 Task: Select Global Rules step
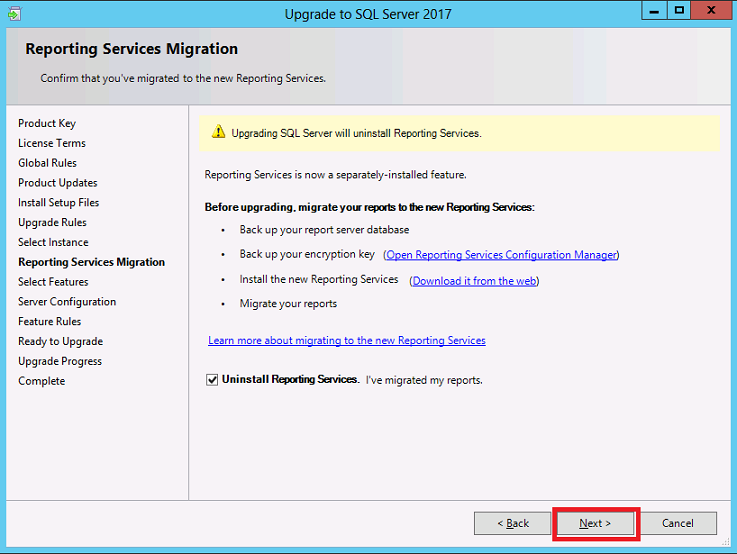[47, 163]
